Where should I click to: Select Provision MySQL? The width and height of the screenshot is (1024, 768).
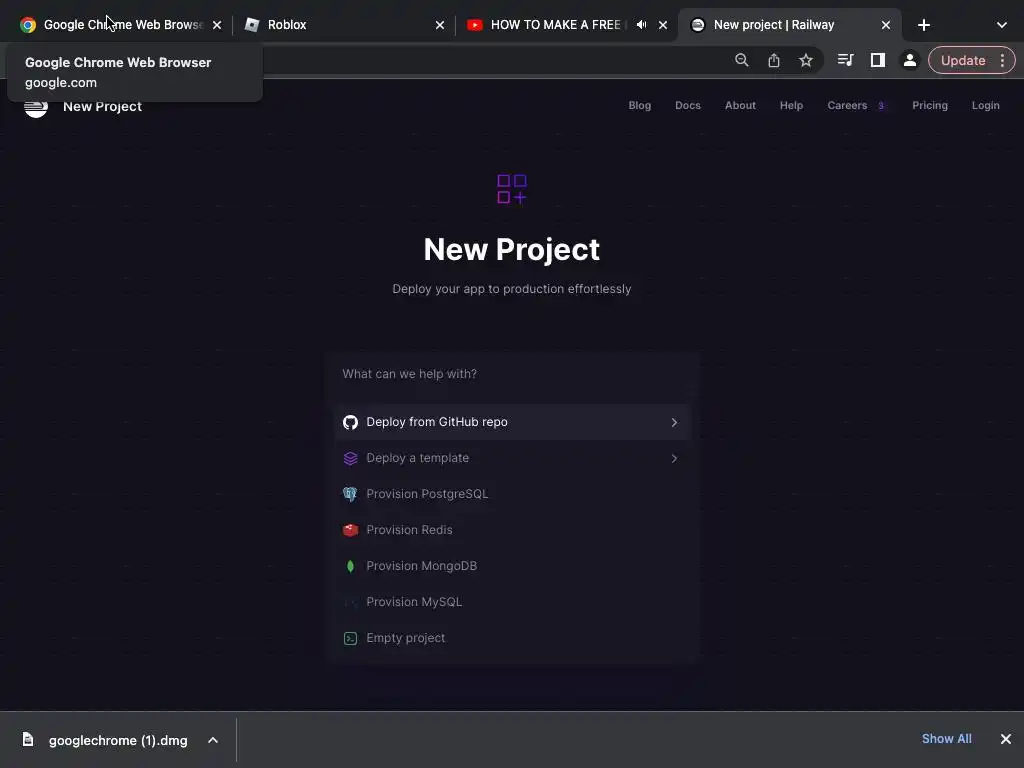[x=513, y=601]
